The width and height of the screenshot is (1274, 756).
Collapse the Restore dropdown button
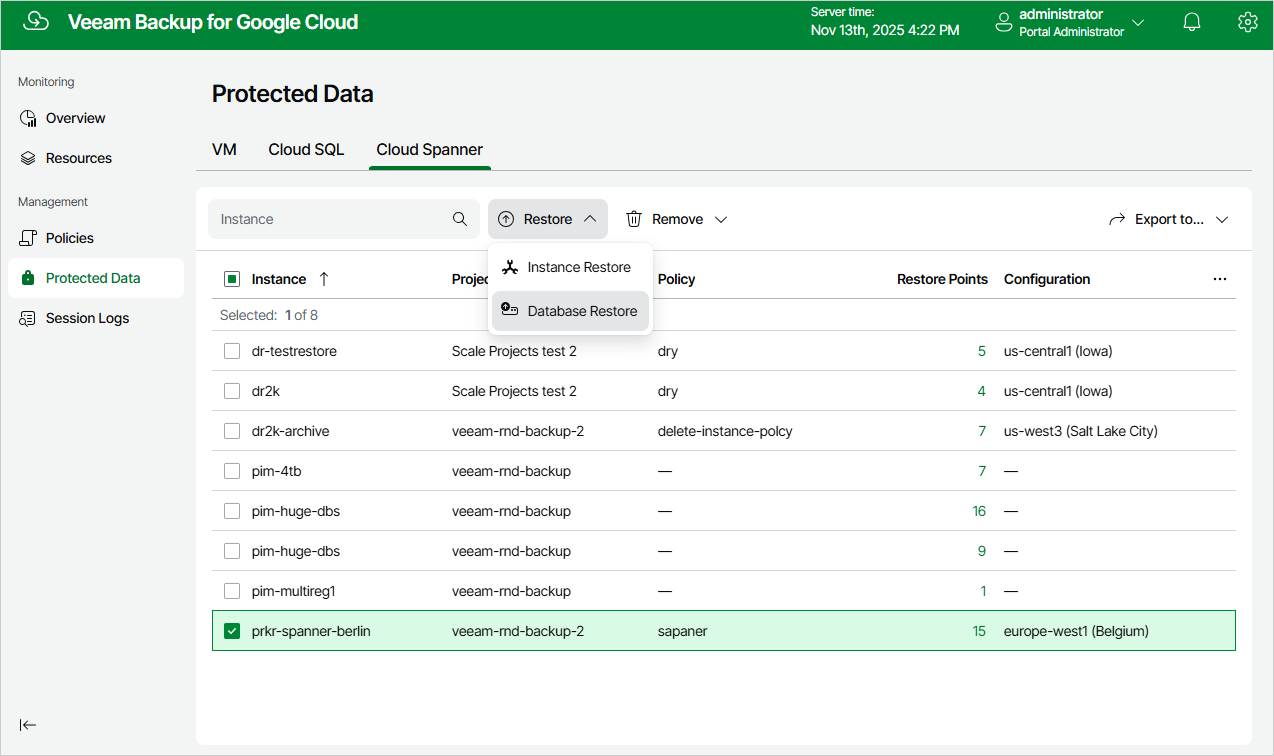(x=548, y=219)
